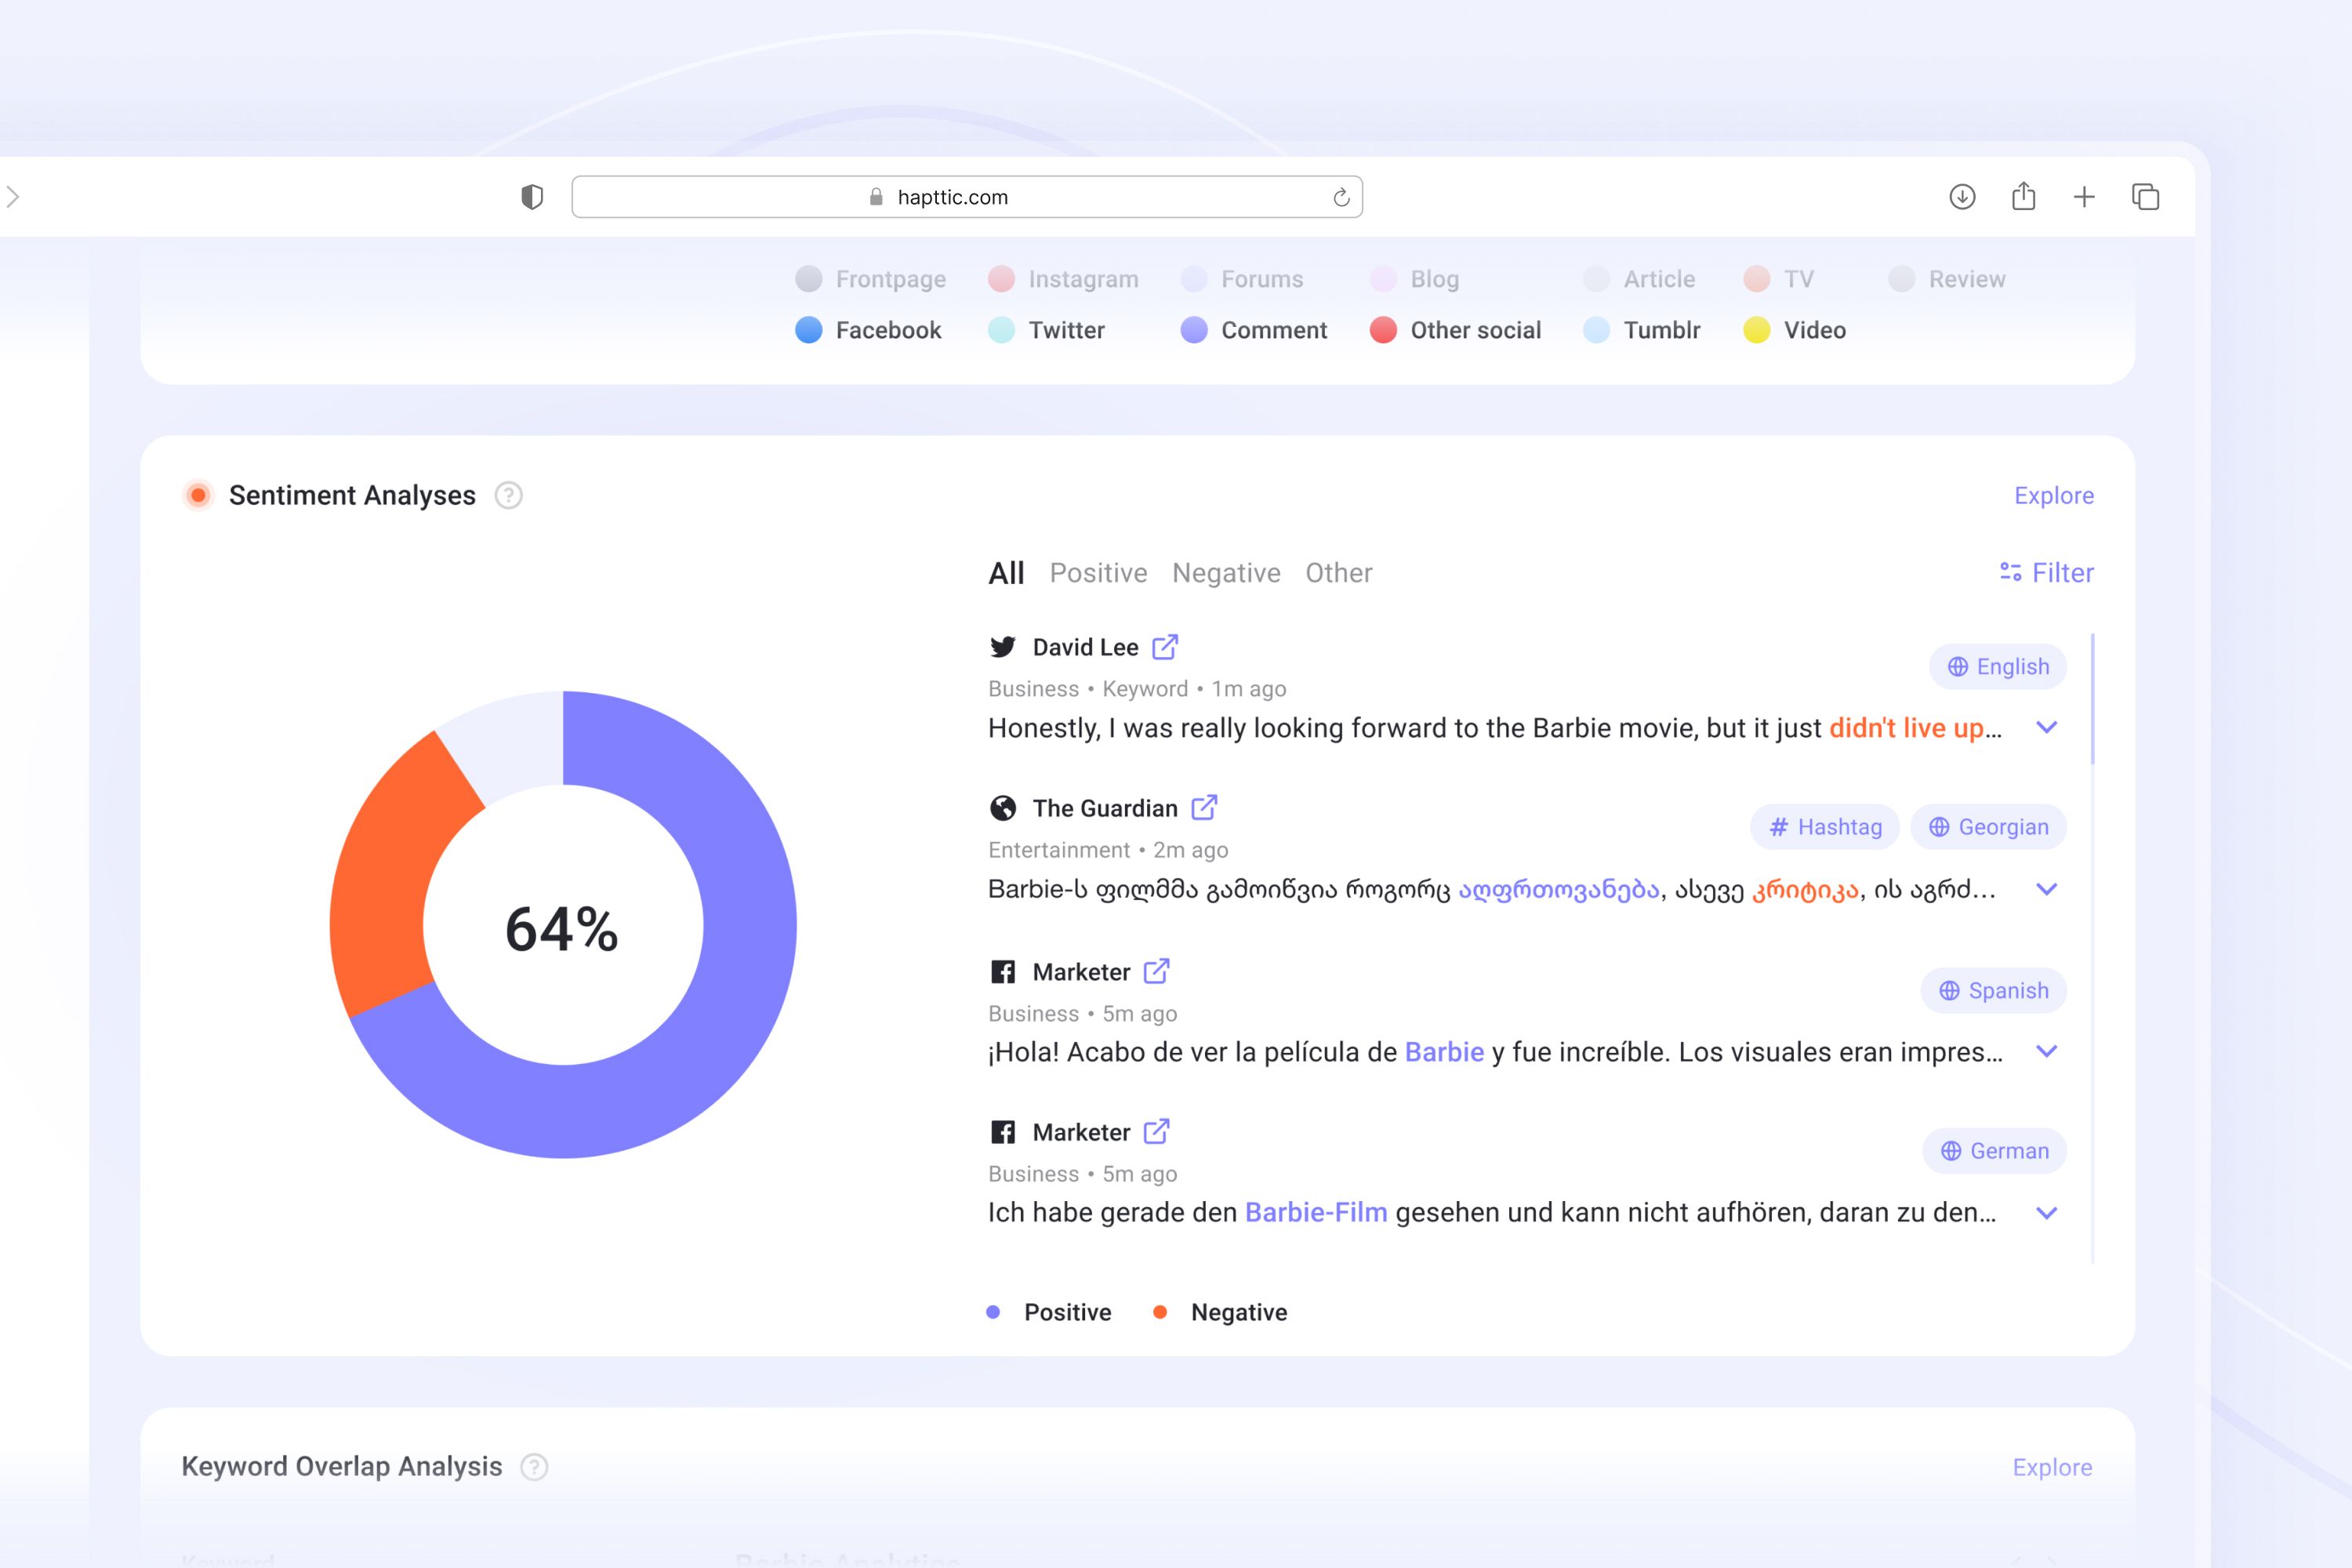Switch to the Other tab

(x=1338, y=573)
